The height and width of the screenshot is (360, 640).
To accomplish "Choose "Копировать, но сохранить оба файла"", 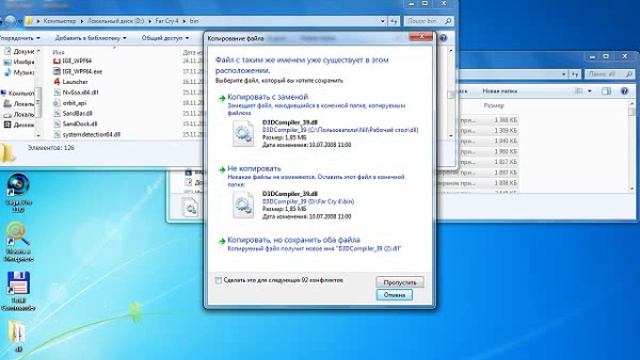I will [x=293, y=240].
